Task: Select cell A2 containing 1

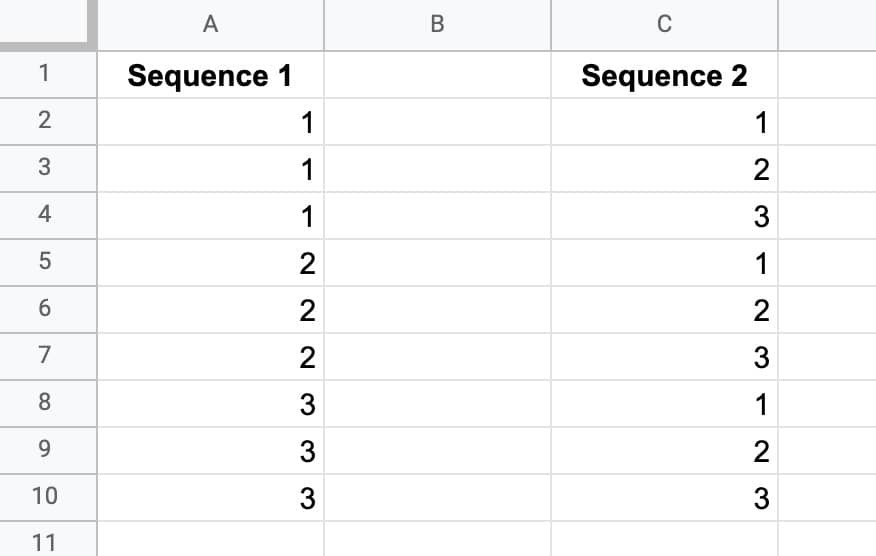Action: click(211, 122)
